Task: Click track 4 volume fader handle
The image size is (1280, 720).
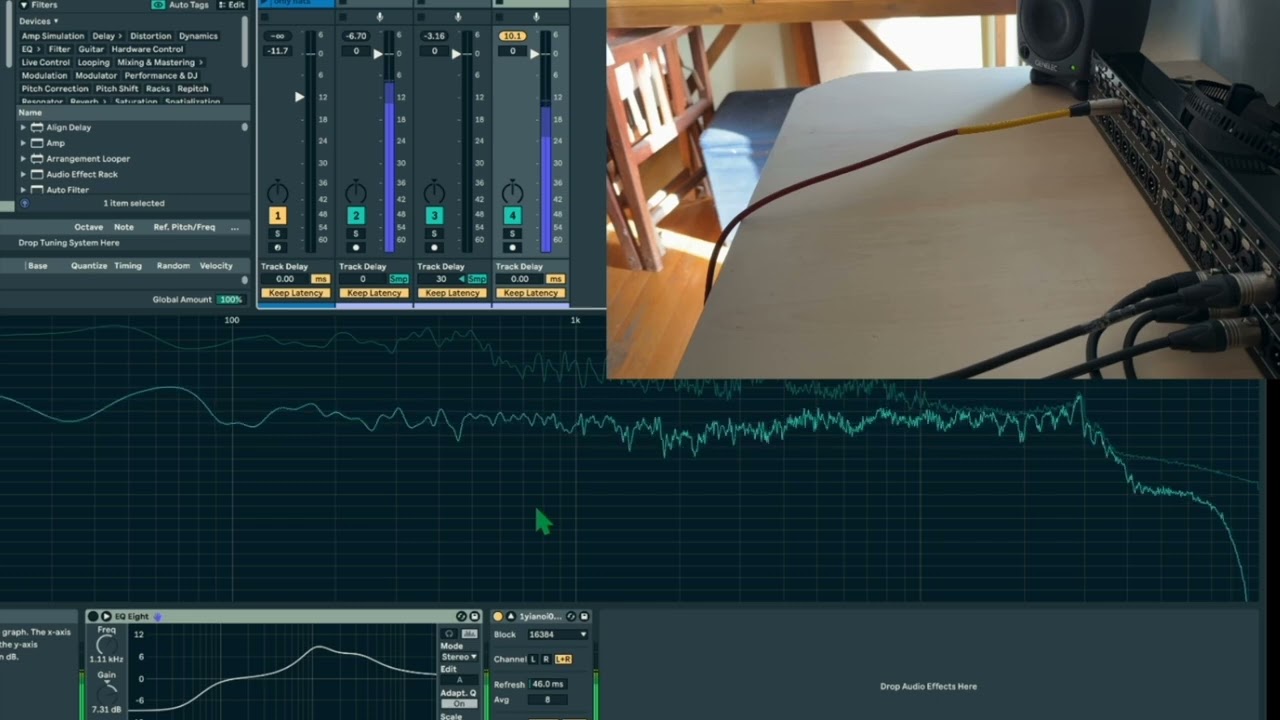Action: (534, 53)
